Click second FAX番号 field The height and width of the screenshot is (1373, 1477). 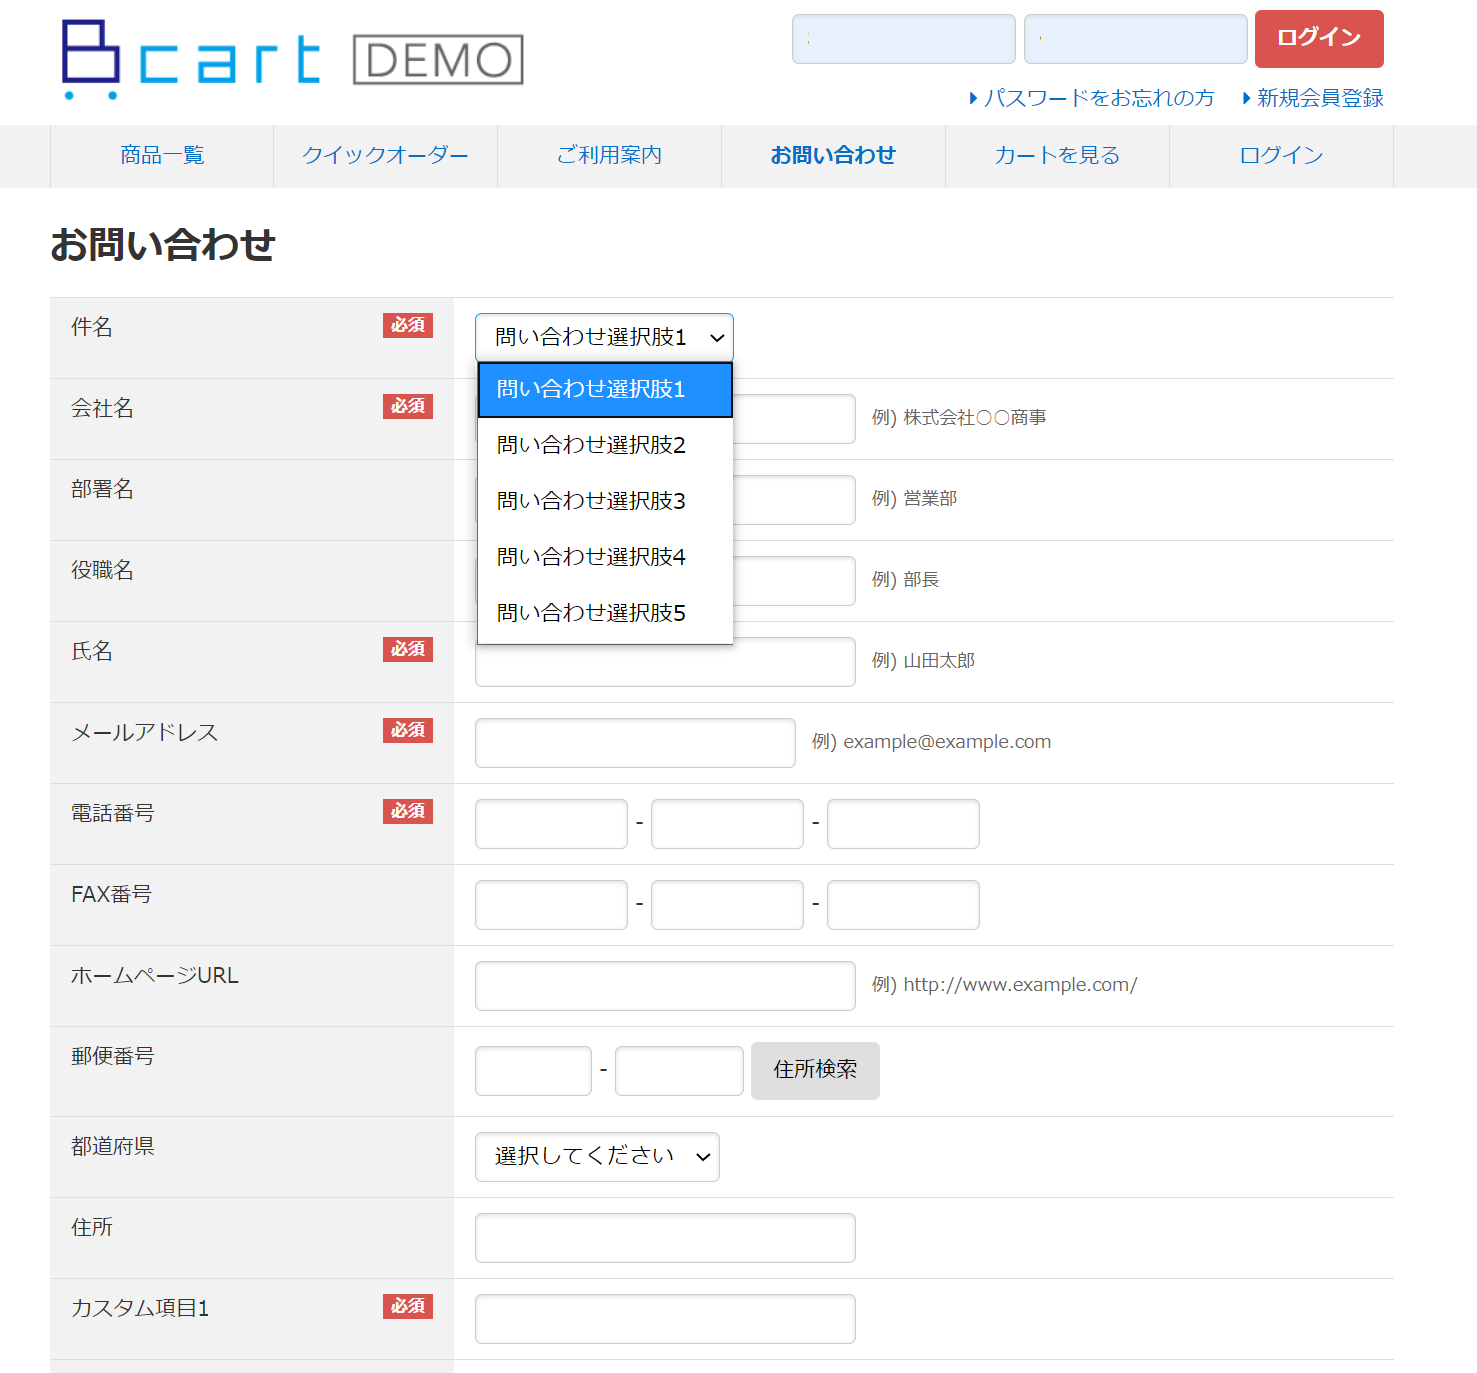(727, 905)
